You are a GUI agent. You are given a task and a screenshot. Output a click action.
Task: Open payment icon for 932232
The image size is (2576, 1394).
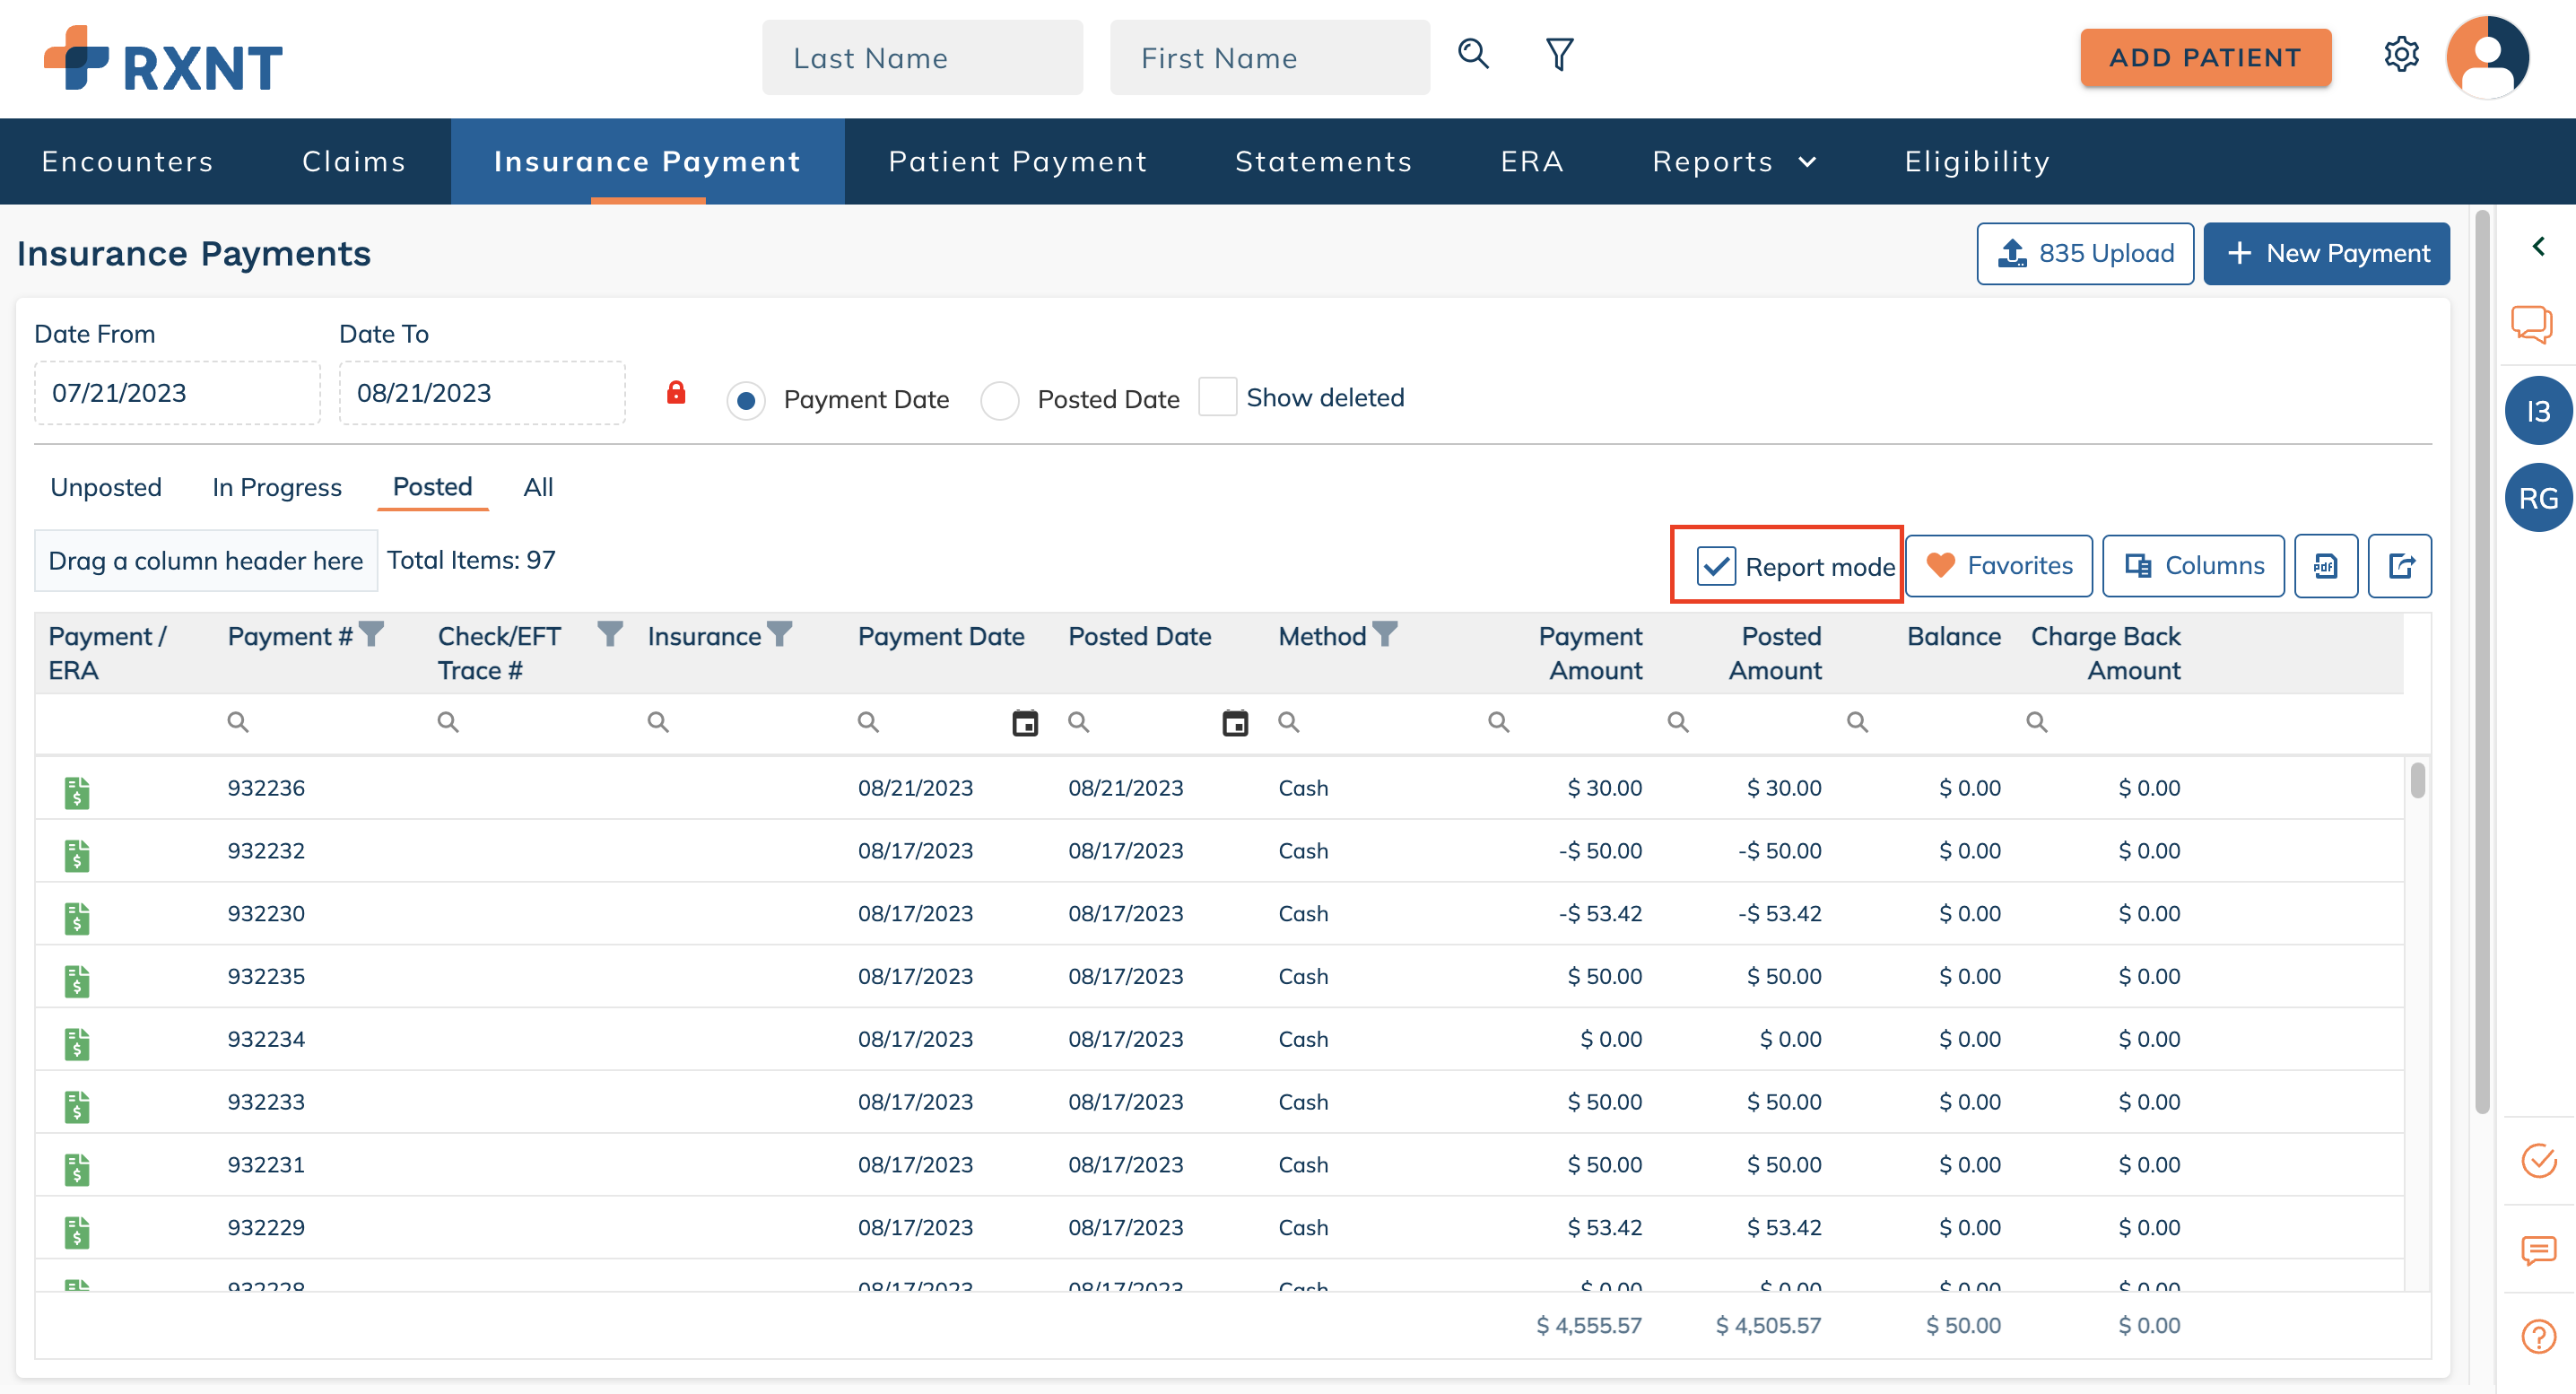tap(77, 855)
